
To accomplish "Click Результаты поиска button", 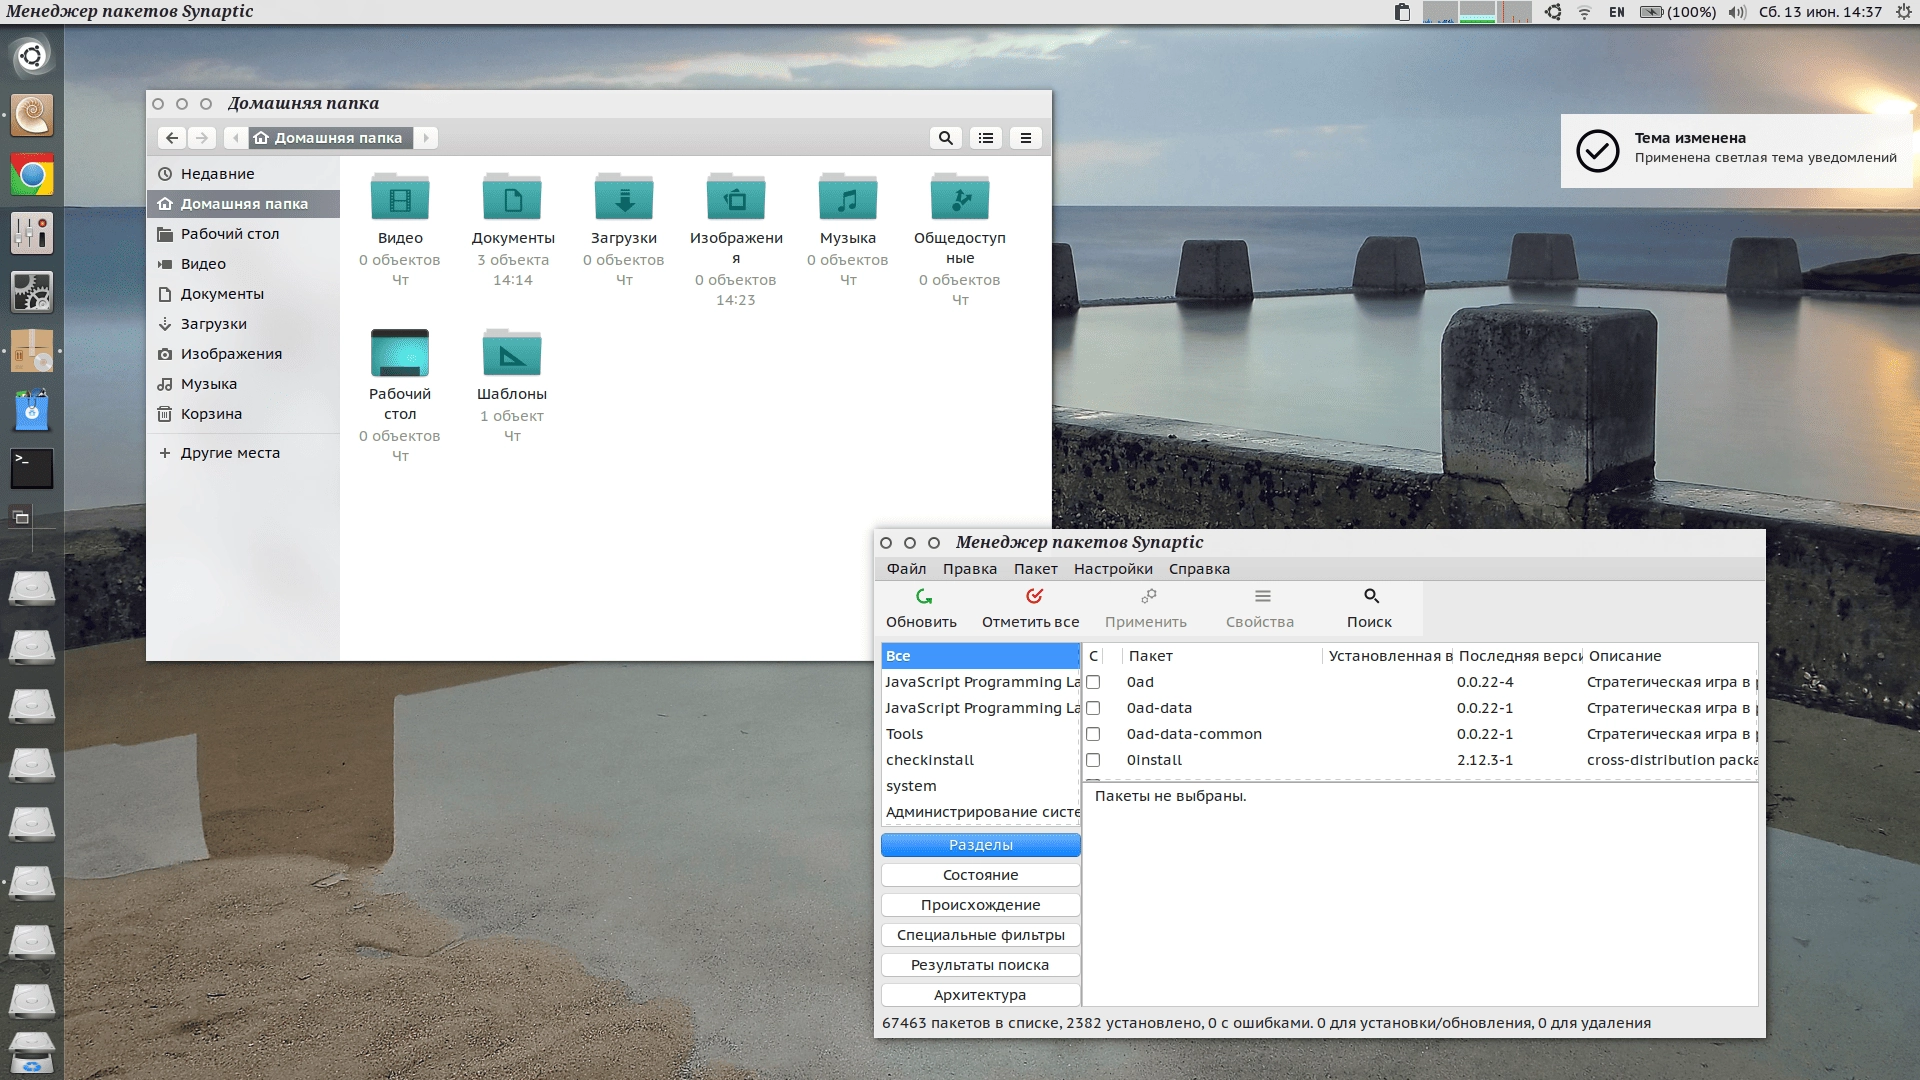I will click(980, 965).
